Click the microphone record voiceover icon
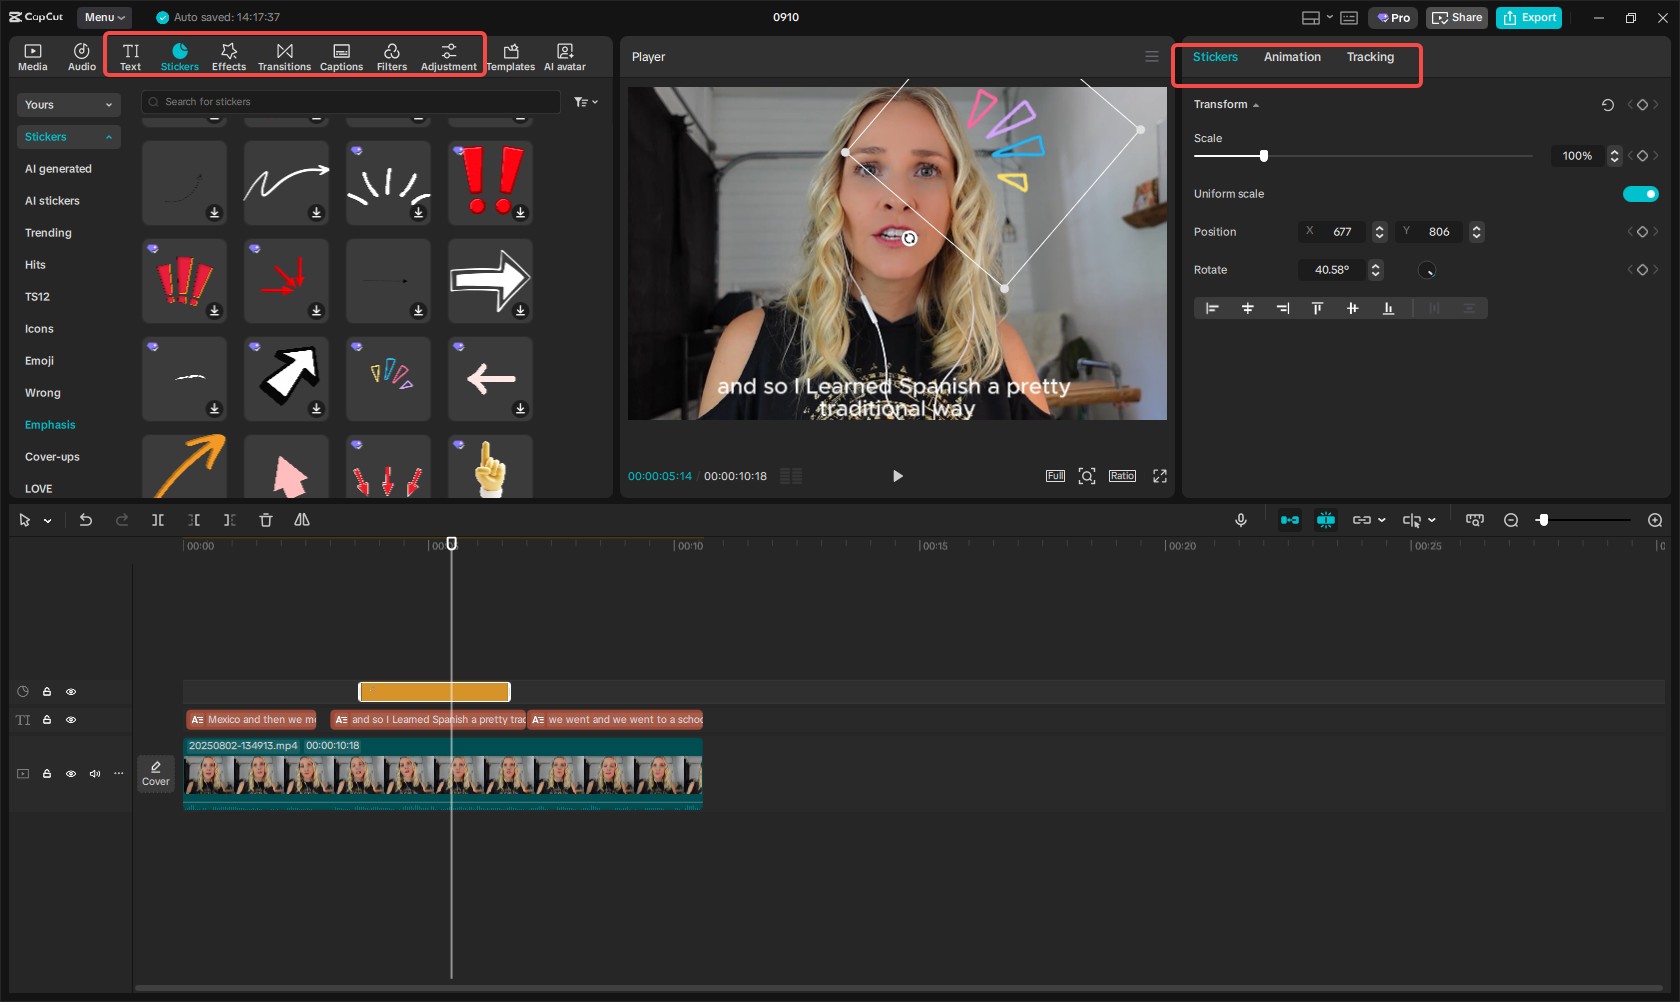Screen dimensions: 1680x1002 pyautogui.click(x=1240, y=520)
